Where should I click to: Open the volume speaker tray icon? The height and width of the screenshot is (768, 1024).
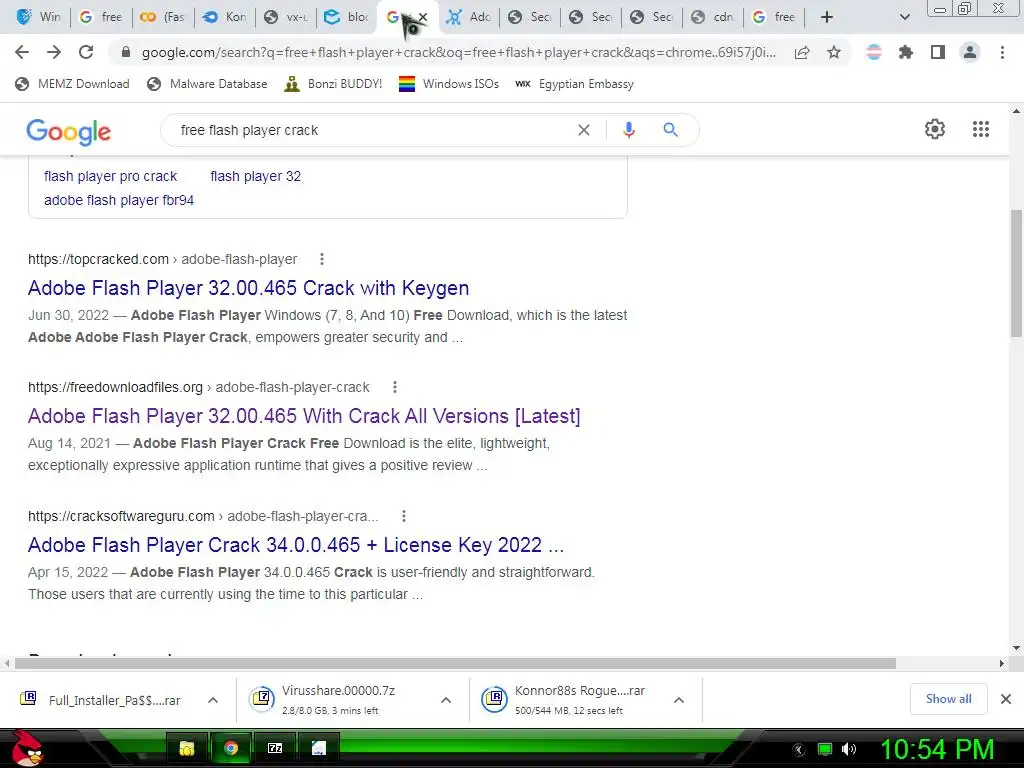(x=849, y=749)
